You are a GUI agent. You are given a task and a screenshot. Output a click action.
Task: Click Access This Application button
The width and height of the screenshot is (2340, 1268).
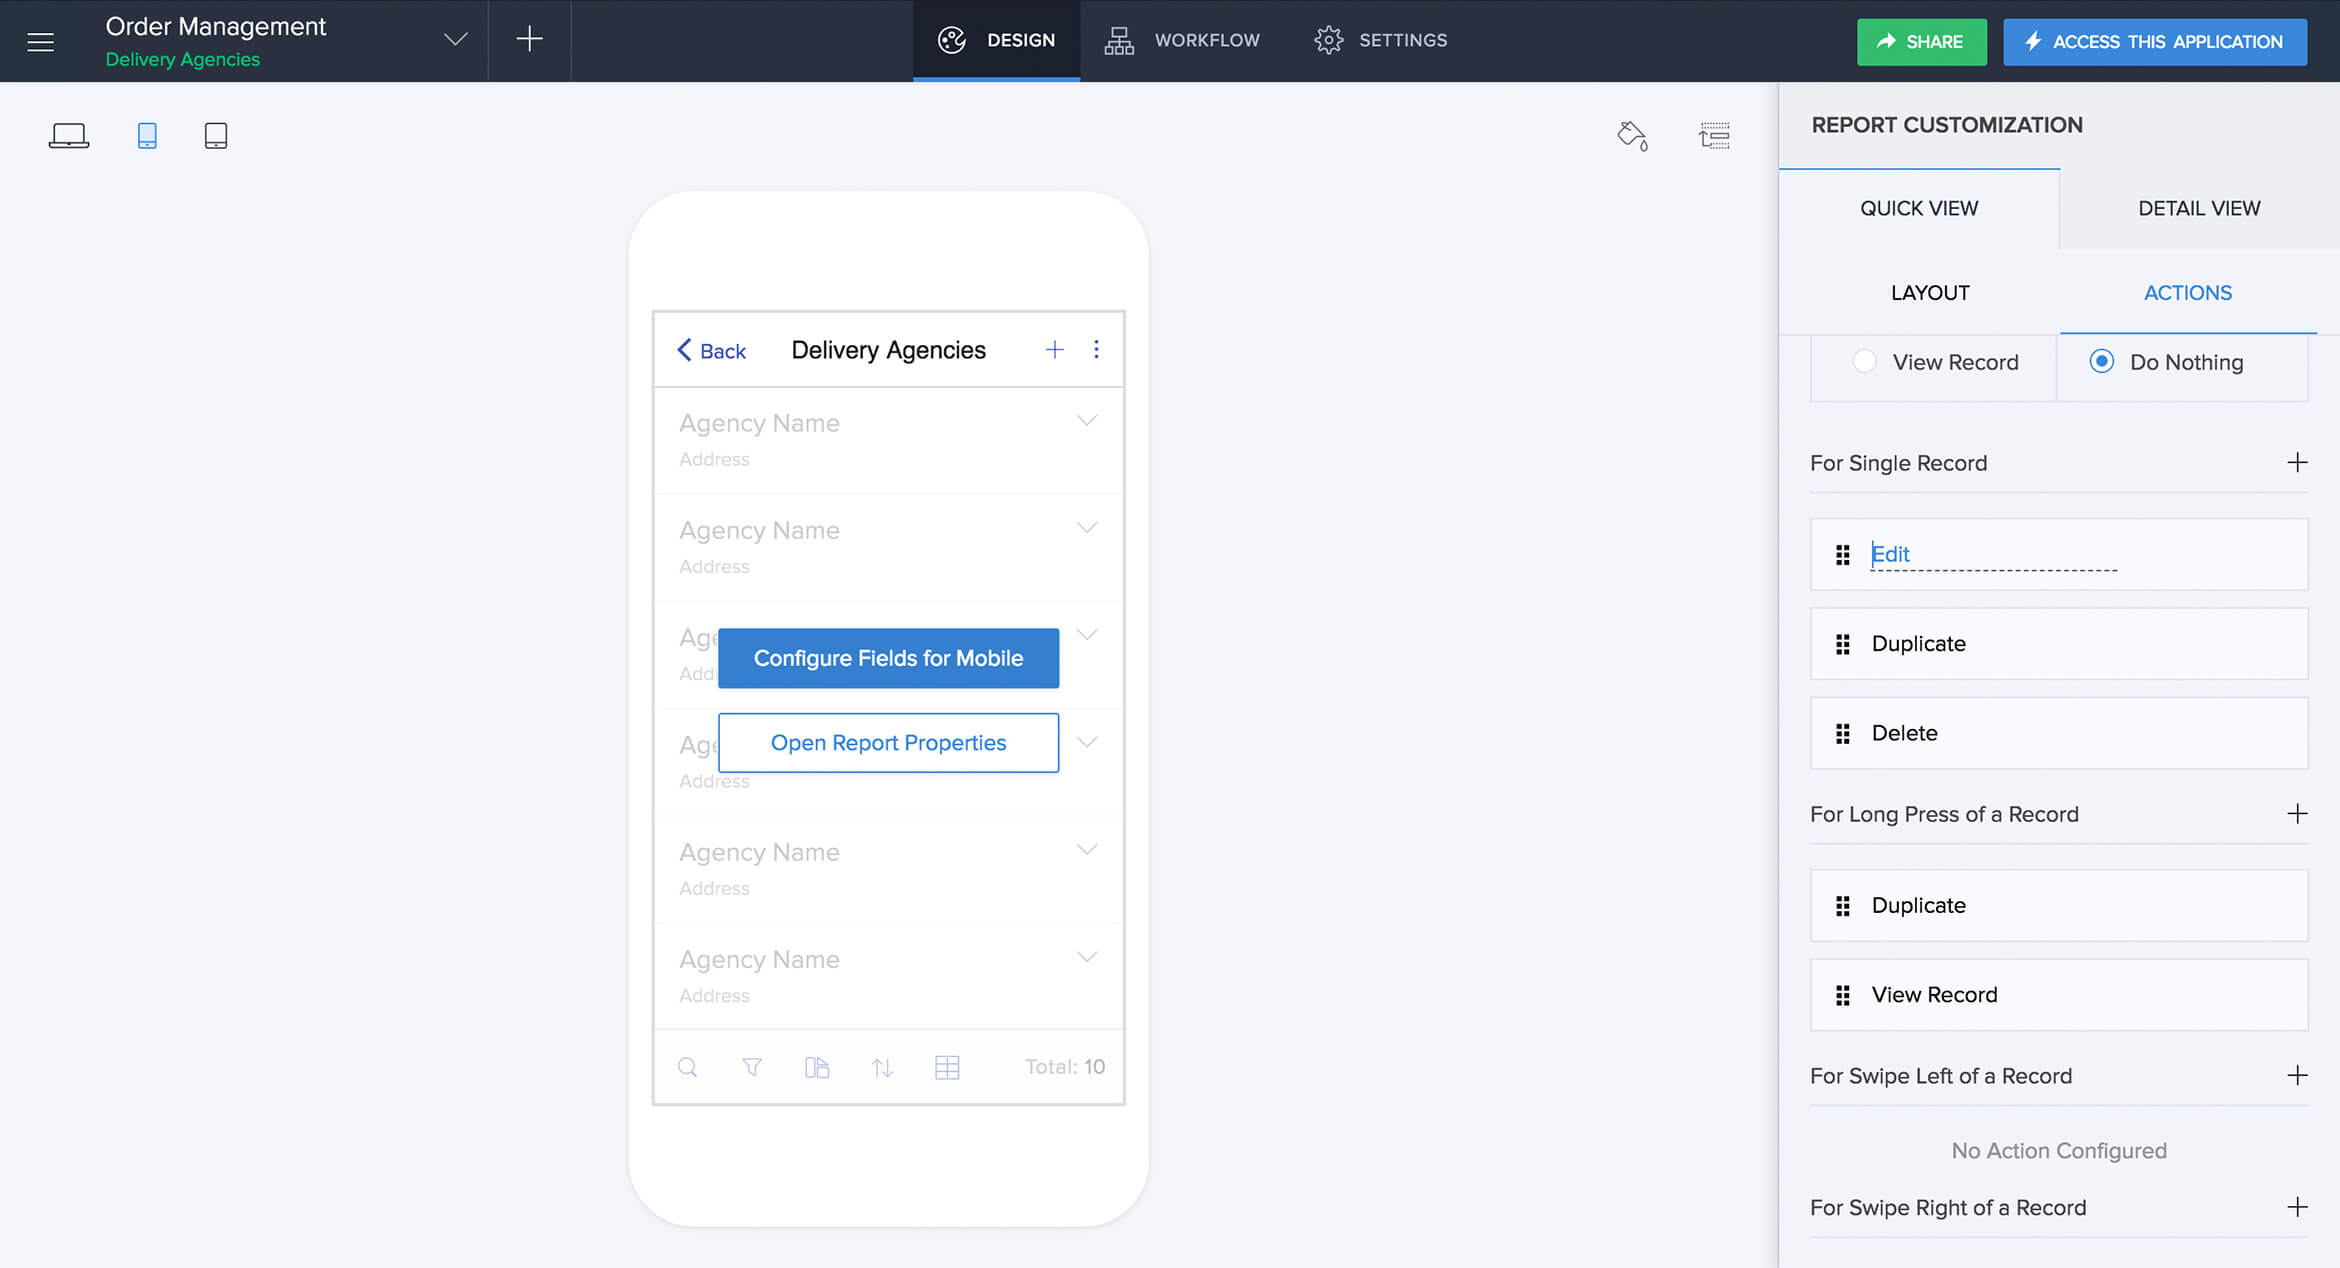click(2155, 41)
